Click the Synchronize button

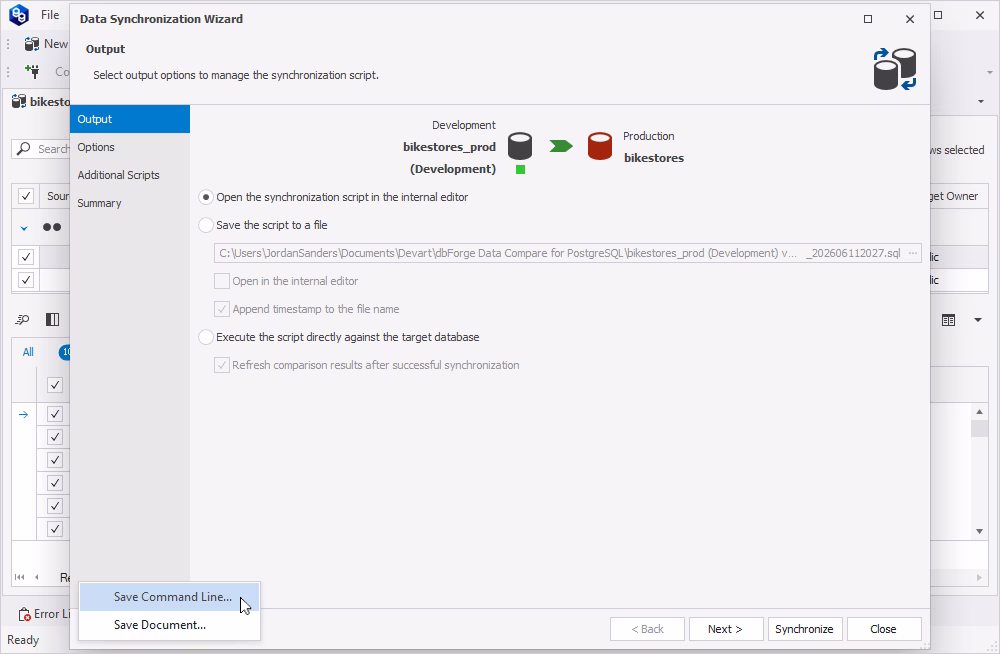(805, 629)
